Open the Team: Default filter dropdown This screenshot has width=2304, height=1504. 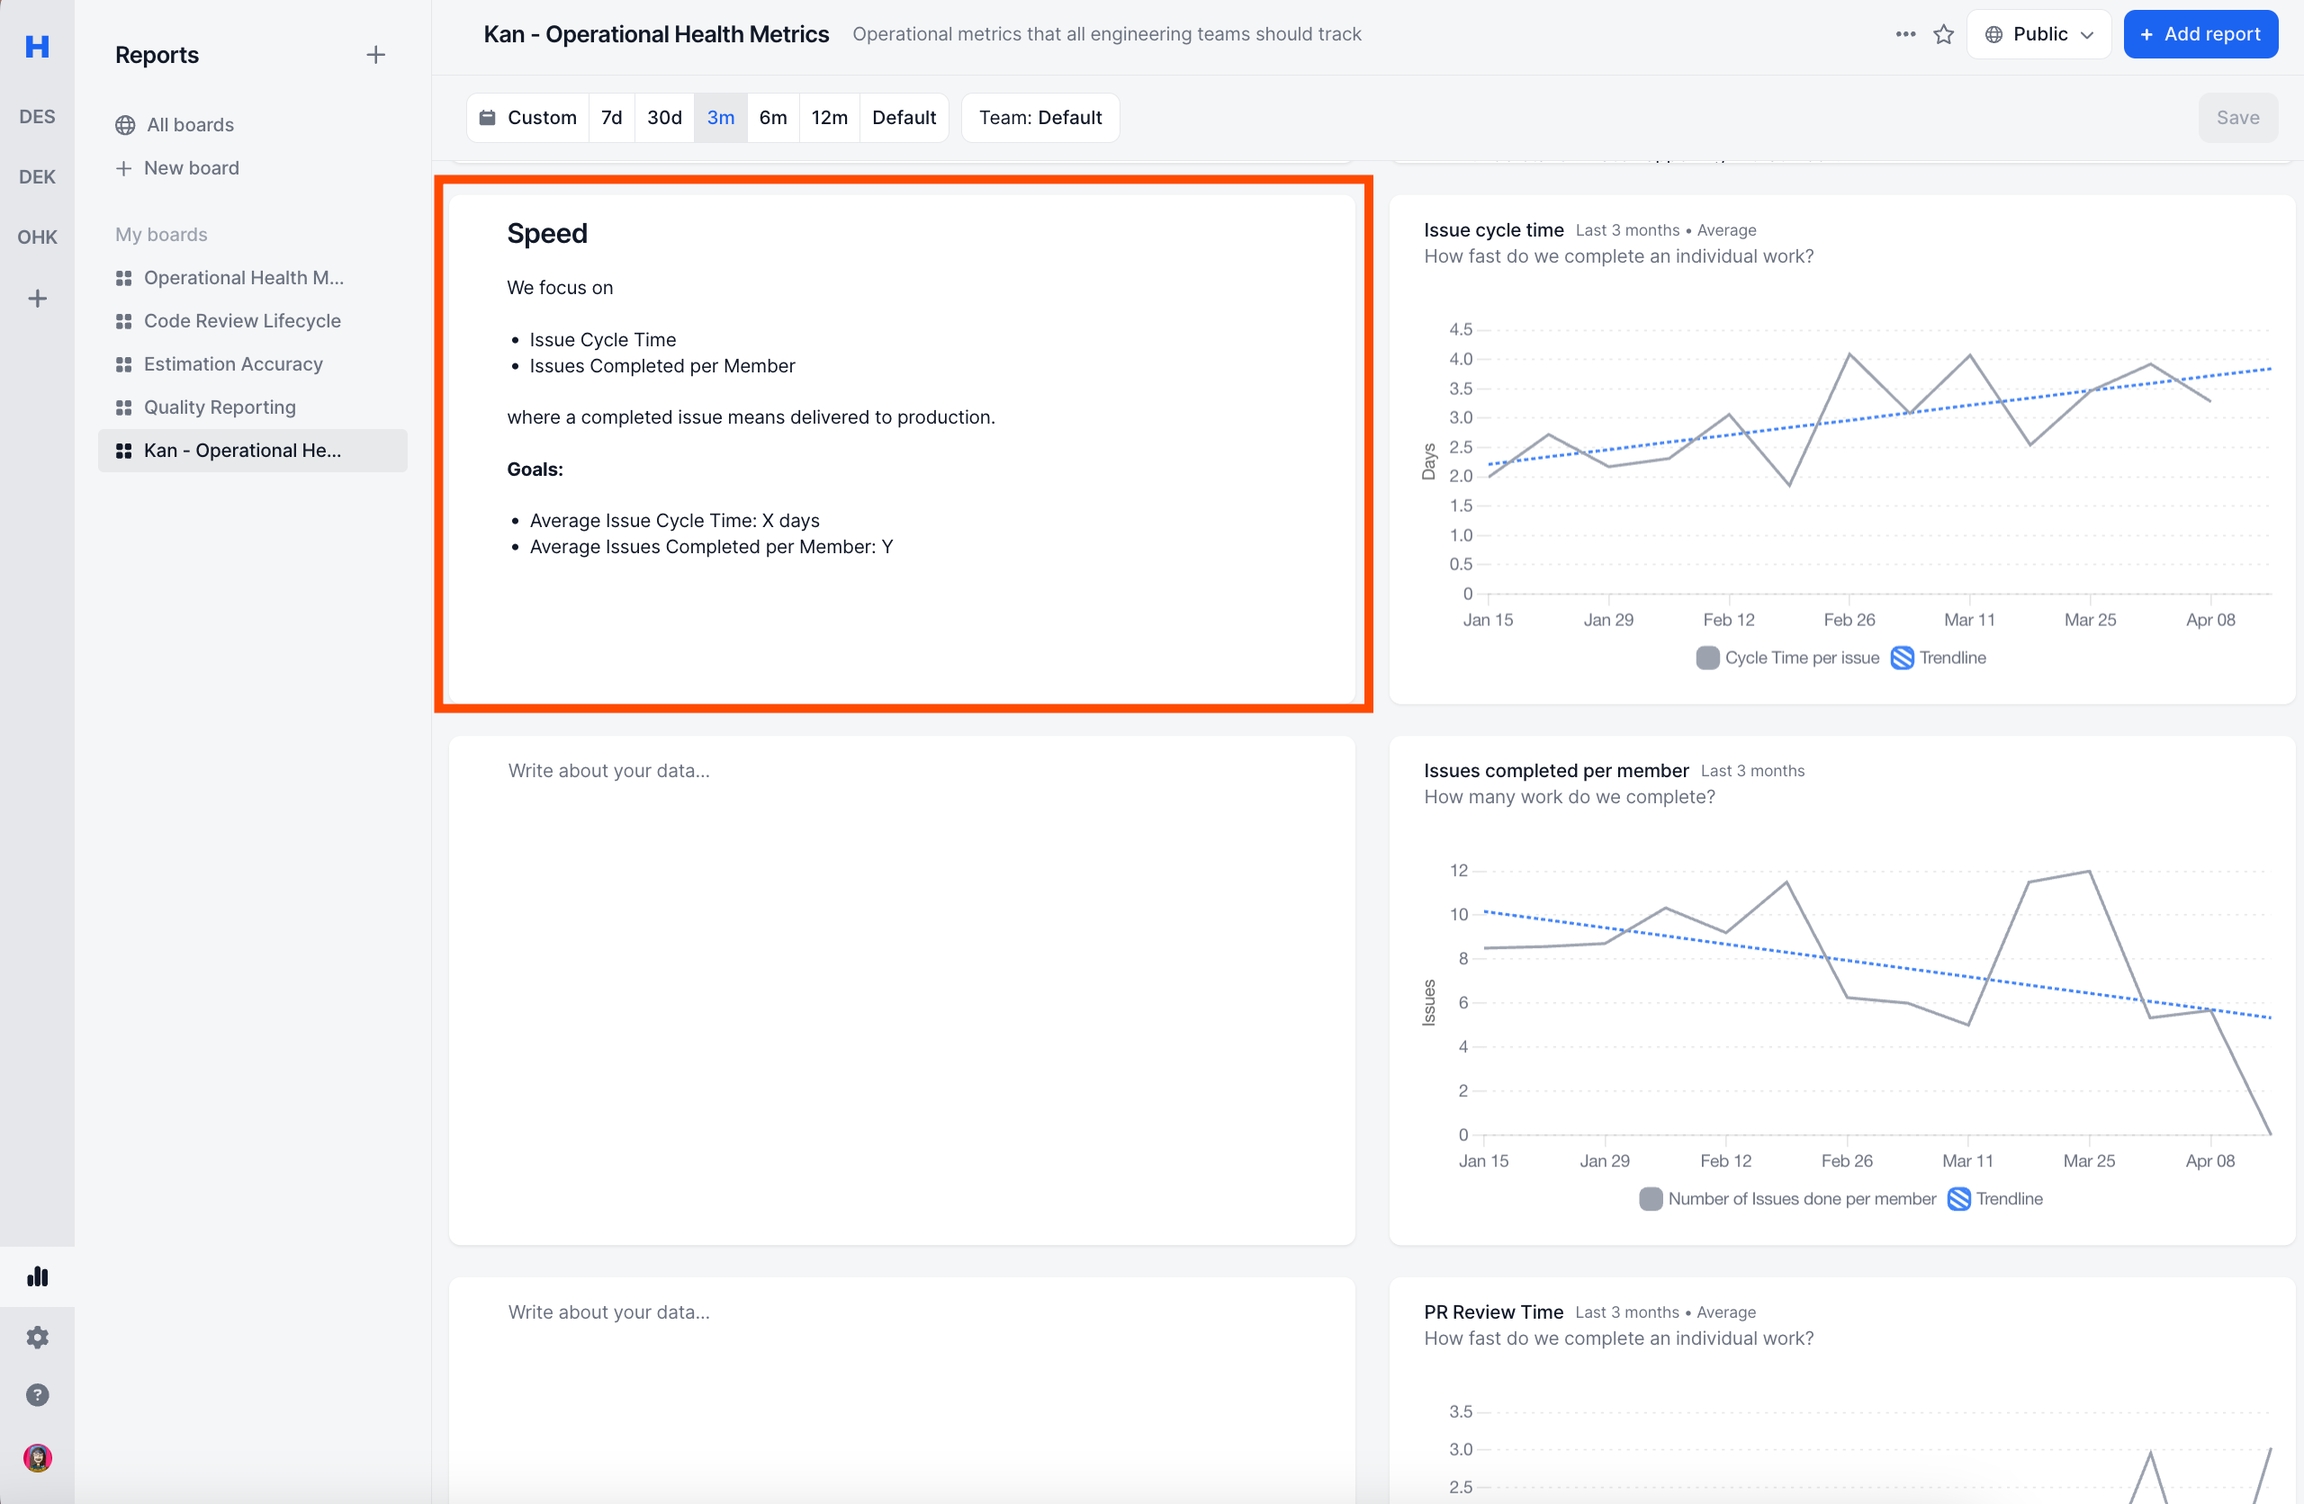point(1040,117)
